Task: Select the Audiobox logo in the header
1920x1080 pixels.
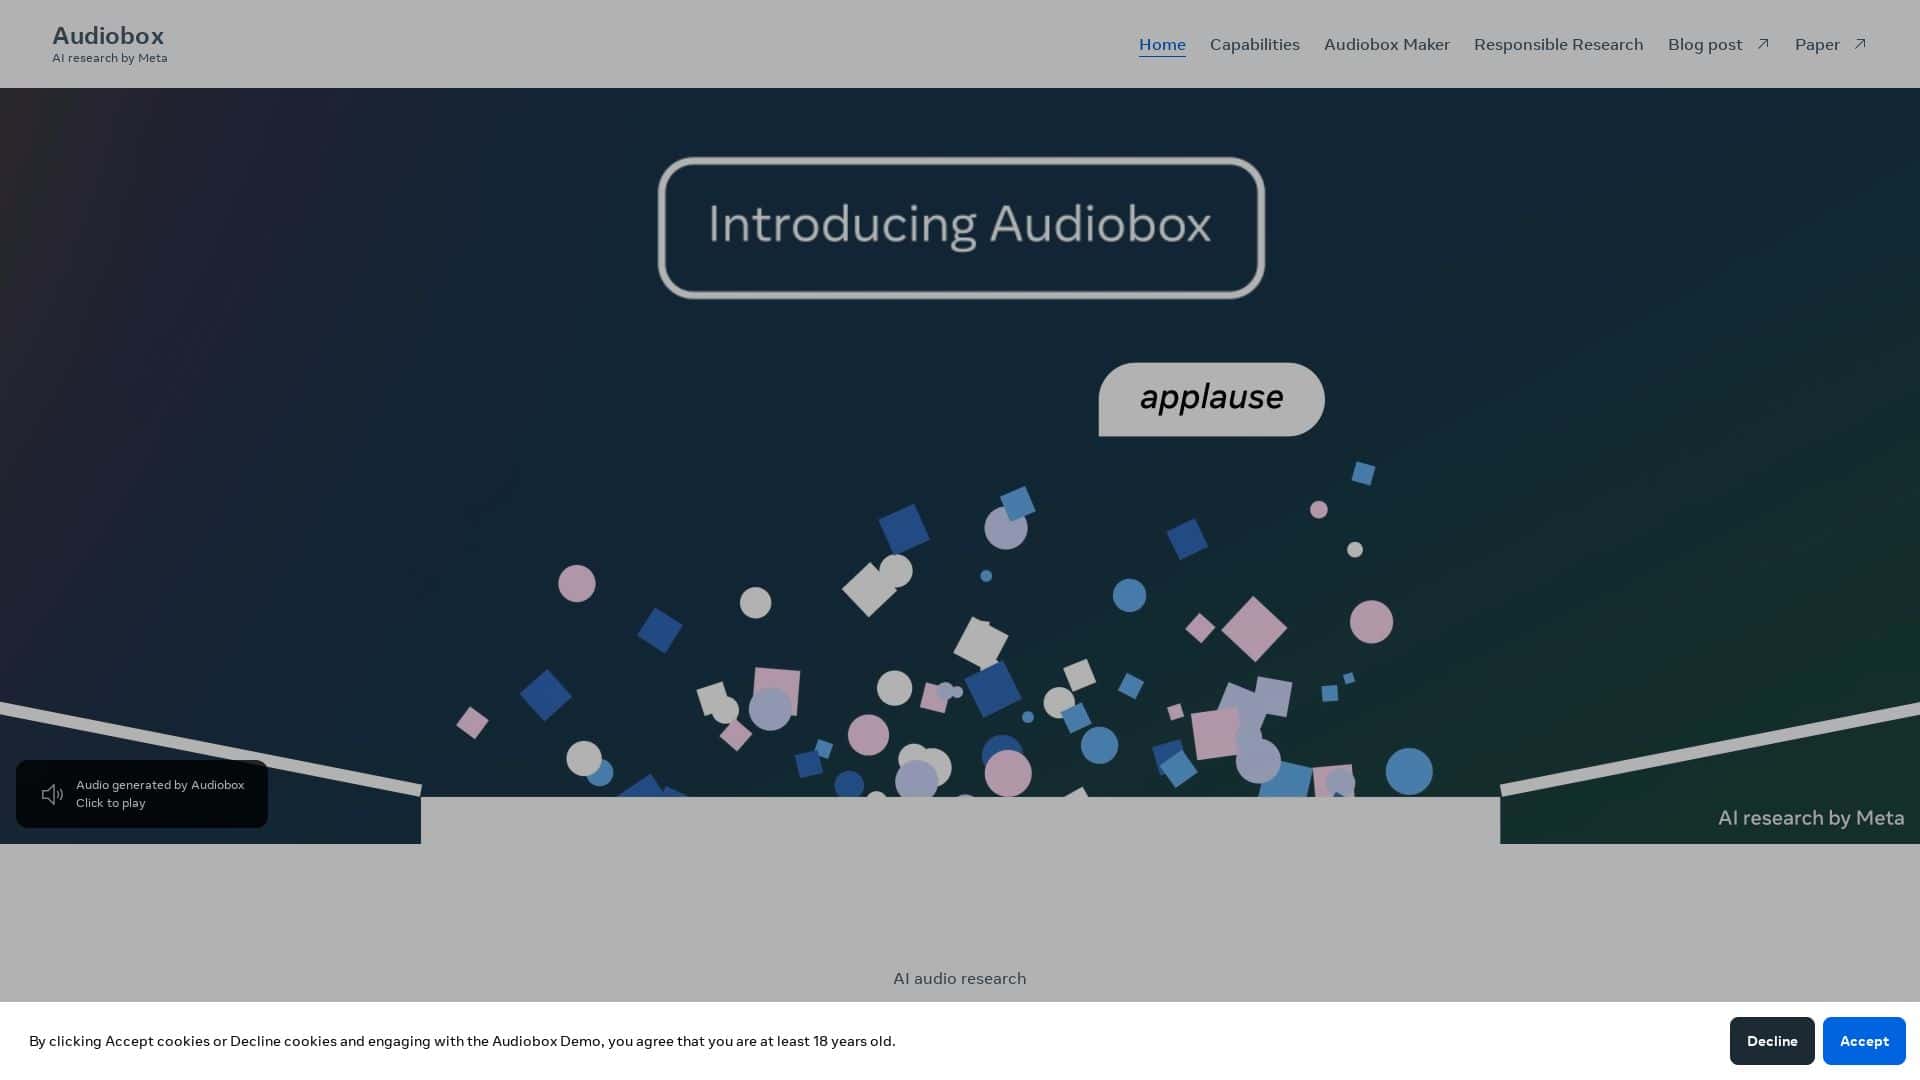Action: tap(109, 35)
